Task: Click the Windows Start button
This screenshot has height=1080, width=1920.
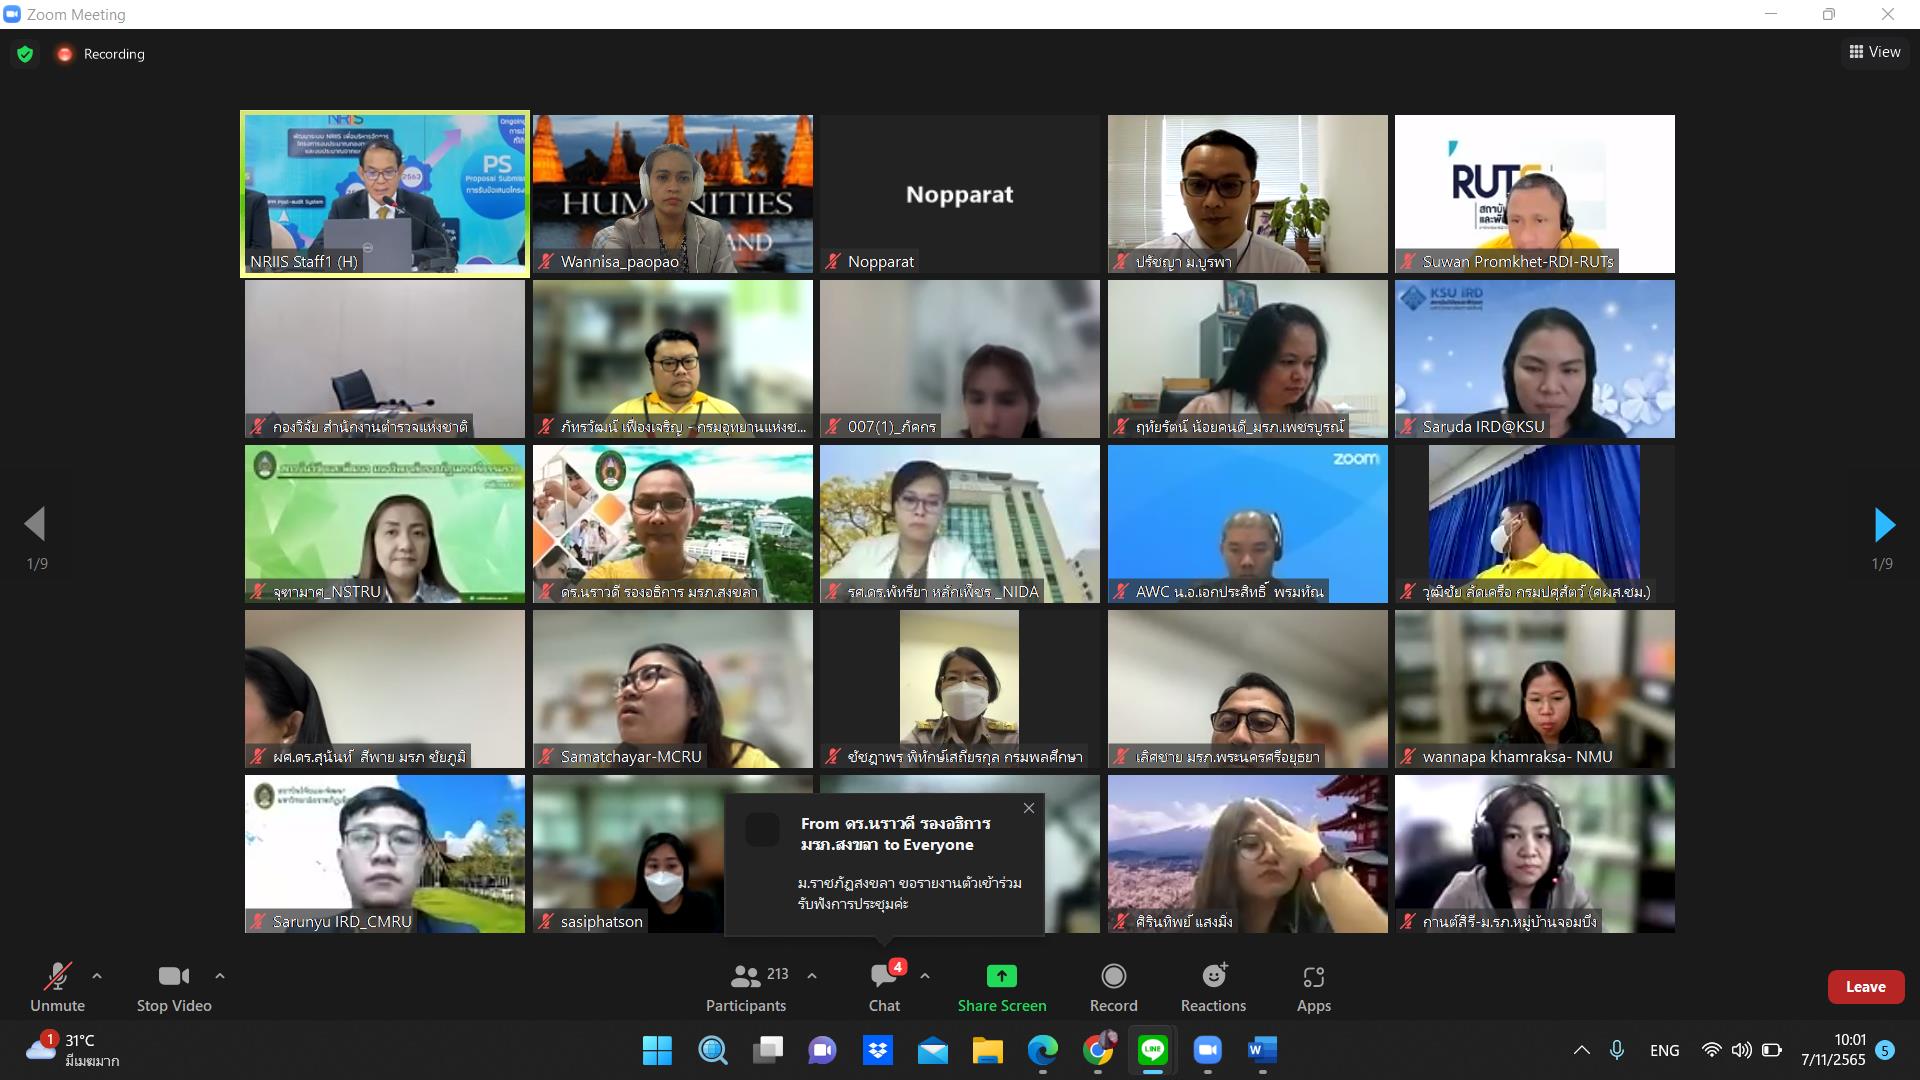Action: tap(657, 1050)
